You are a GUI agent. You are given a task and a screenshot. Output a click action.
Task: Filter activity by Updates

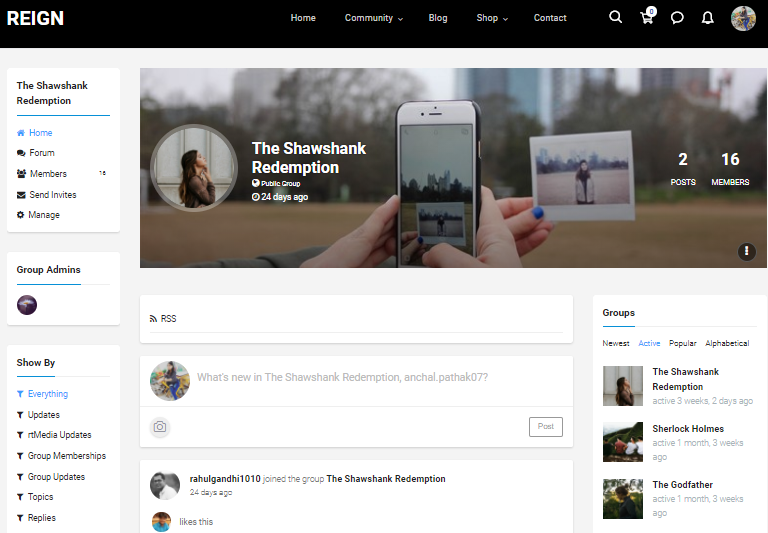tap(38, 415)
